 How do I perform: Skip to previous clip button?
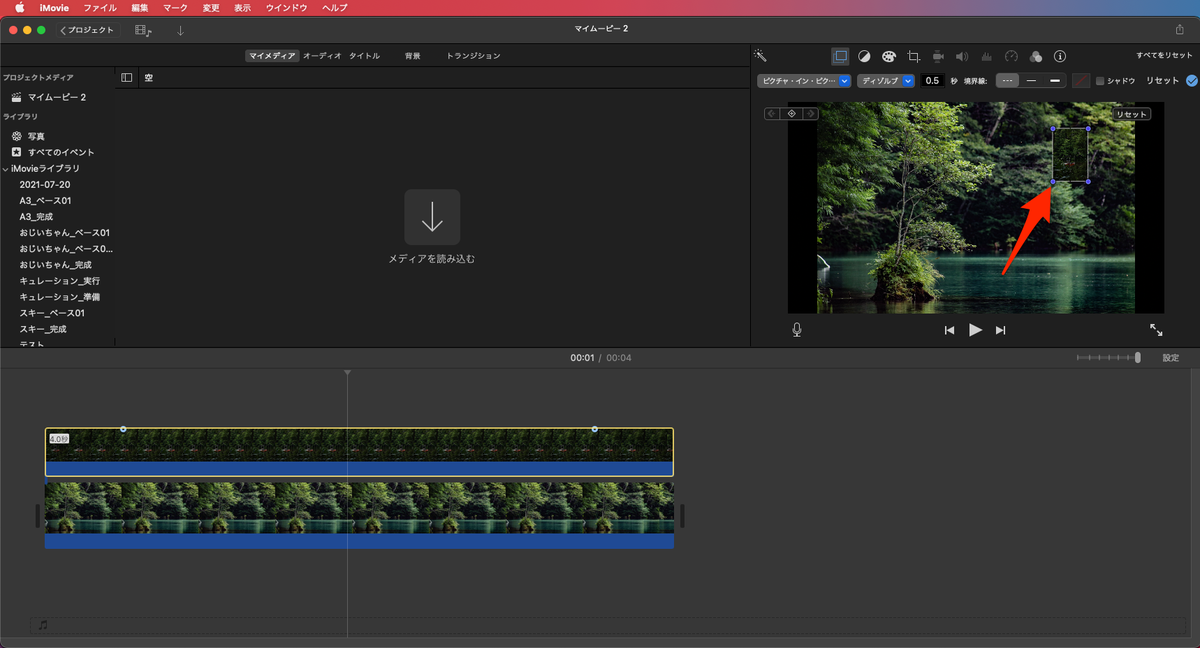pyautogui.click(x=949, y=330)
